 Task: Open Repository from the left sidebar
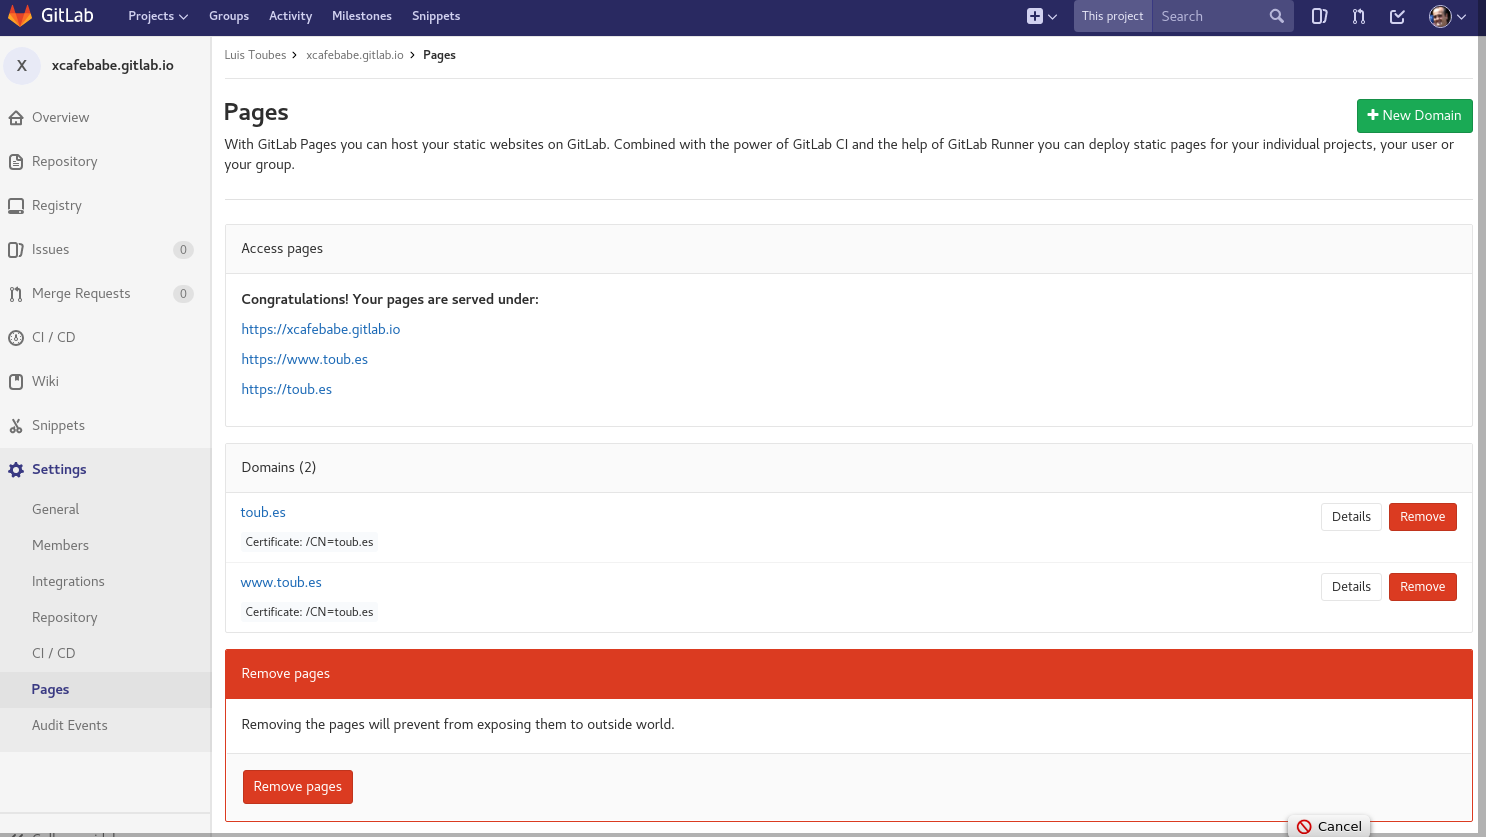pyautogui.click(x=66, y=161)
